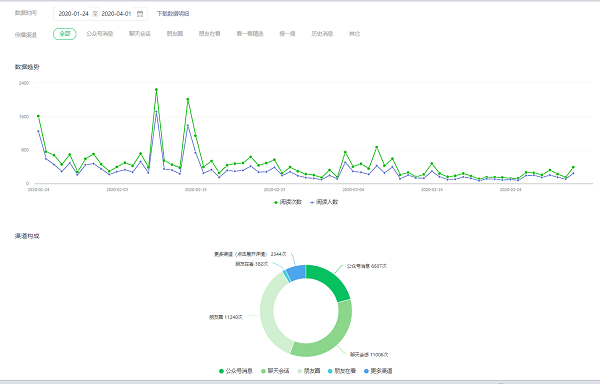Image resolution: width=600 pixels, height=384 pixels.
Task: Click the 聊天会话 pie label near bottom right
Action: click(x=369, y=355)
